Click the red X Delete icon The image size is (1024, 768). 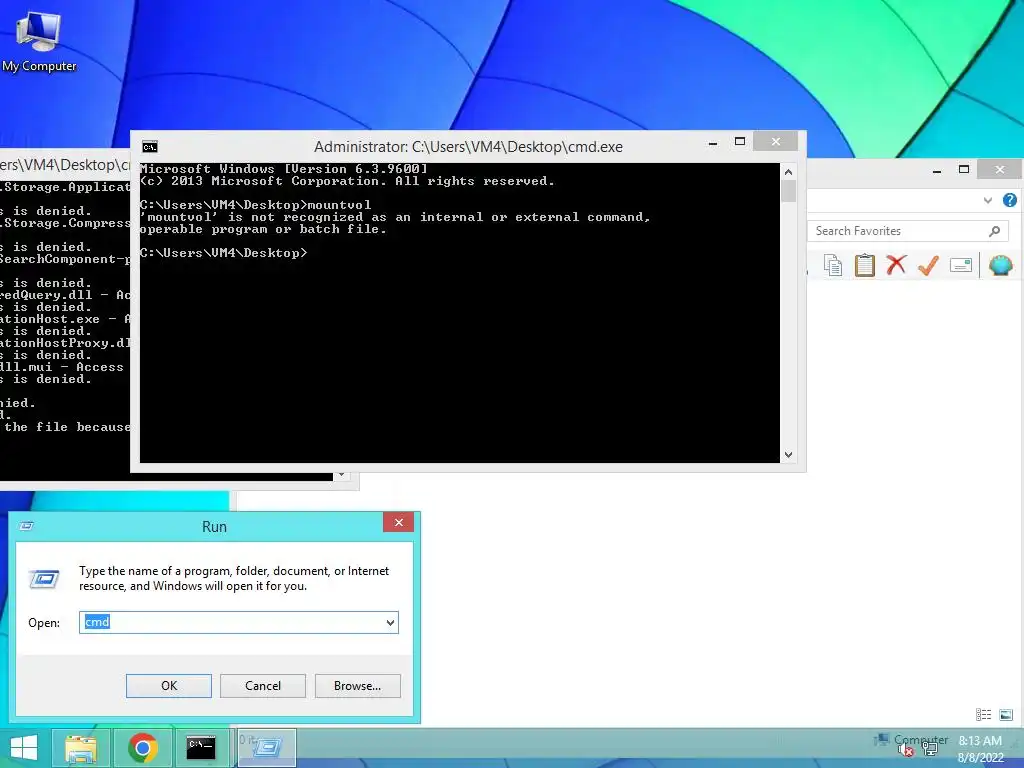(x=896, y=265)
